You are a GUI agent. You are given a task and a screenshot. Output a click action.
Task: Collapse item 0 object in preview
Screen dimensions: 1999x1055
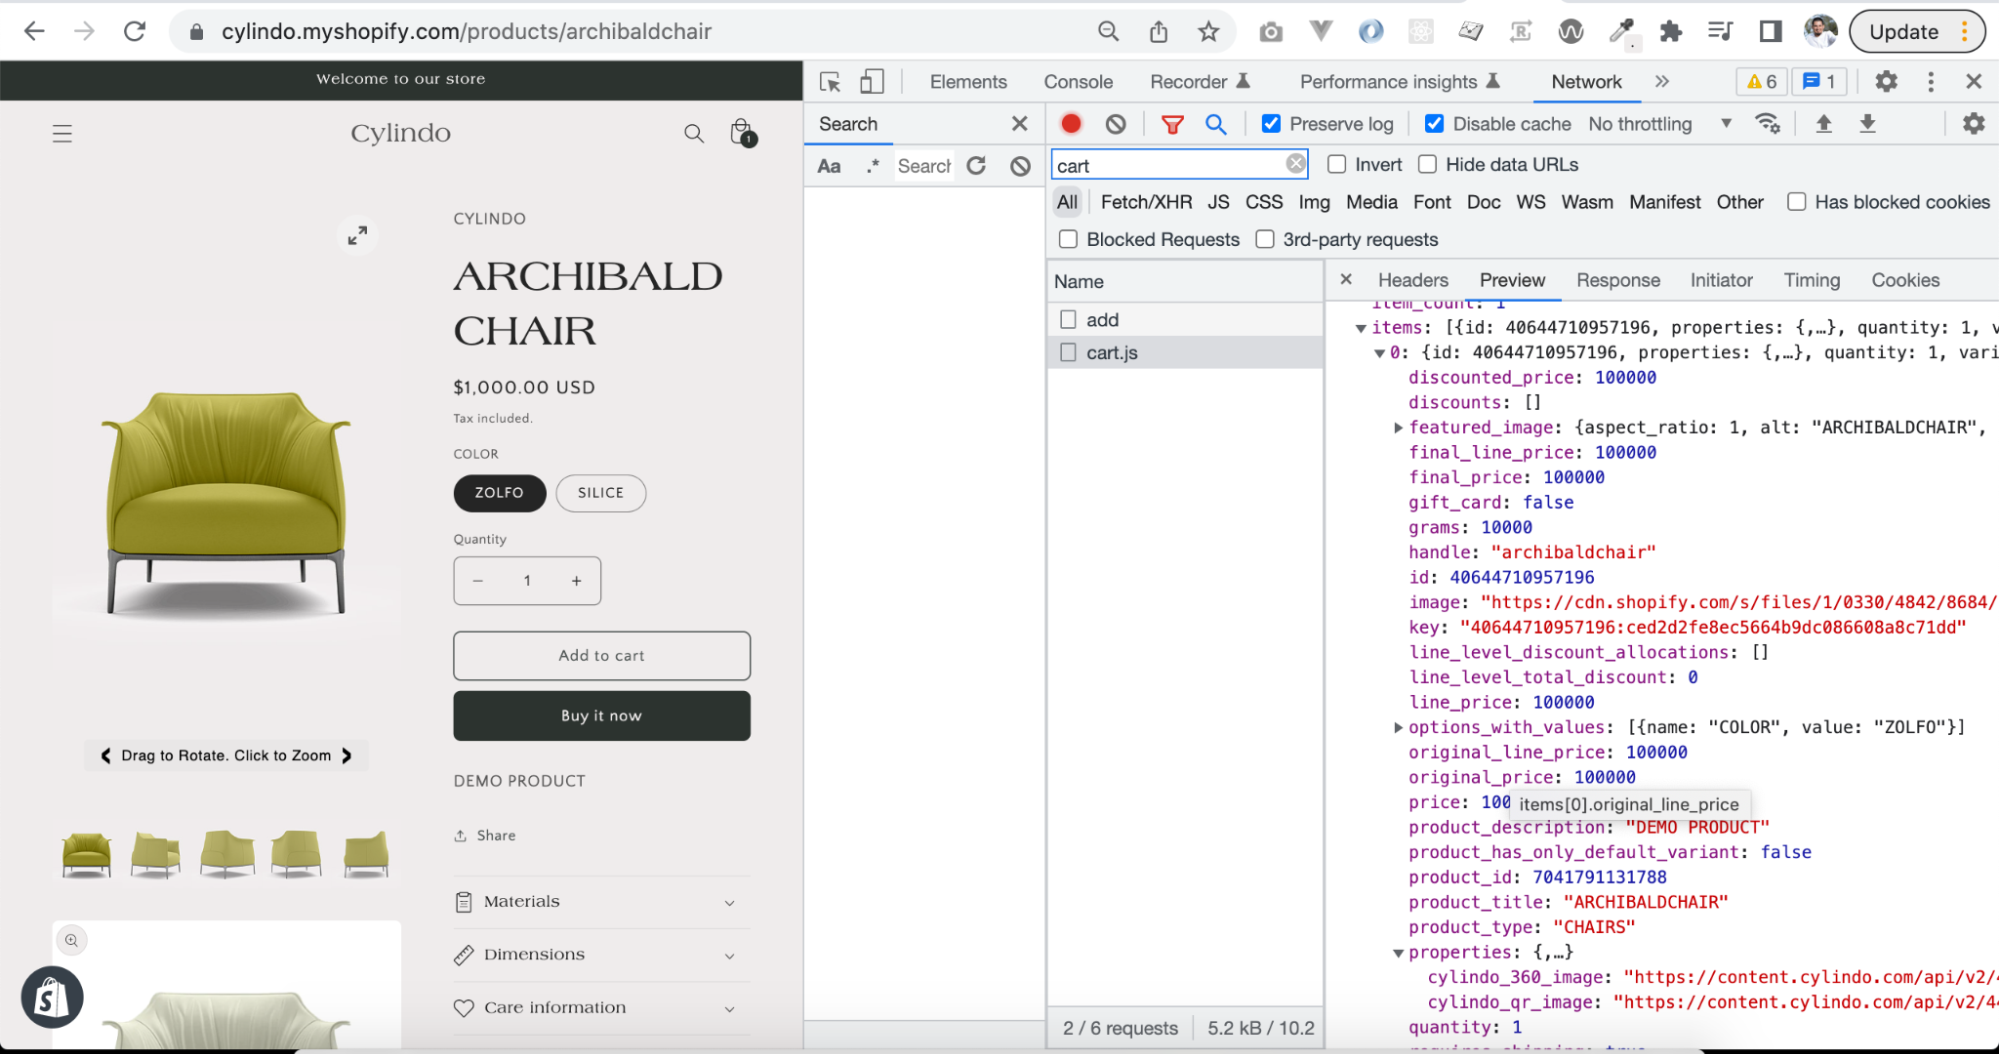pyautogui.click(x=1380, y=353)
